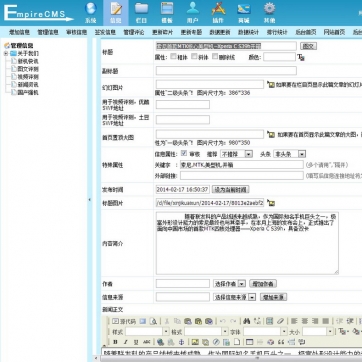Click the eraser remove-format icon in the editor

point(280,321)
